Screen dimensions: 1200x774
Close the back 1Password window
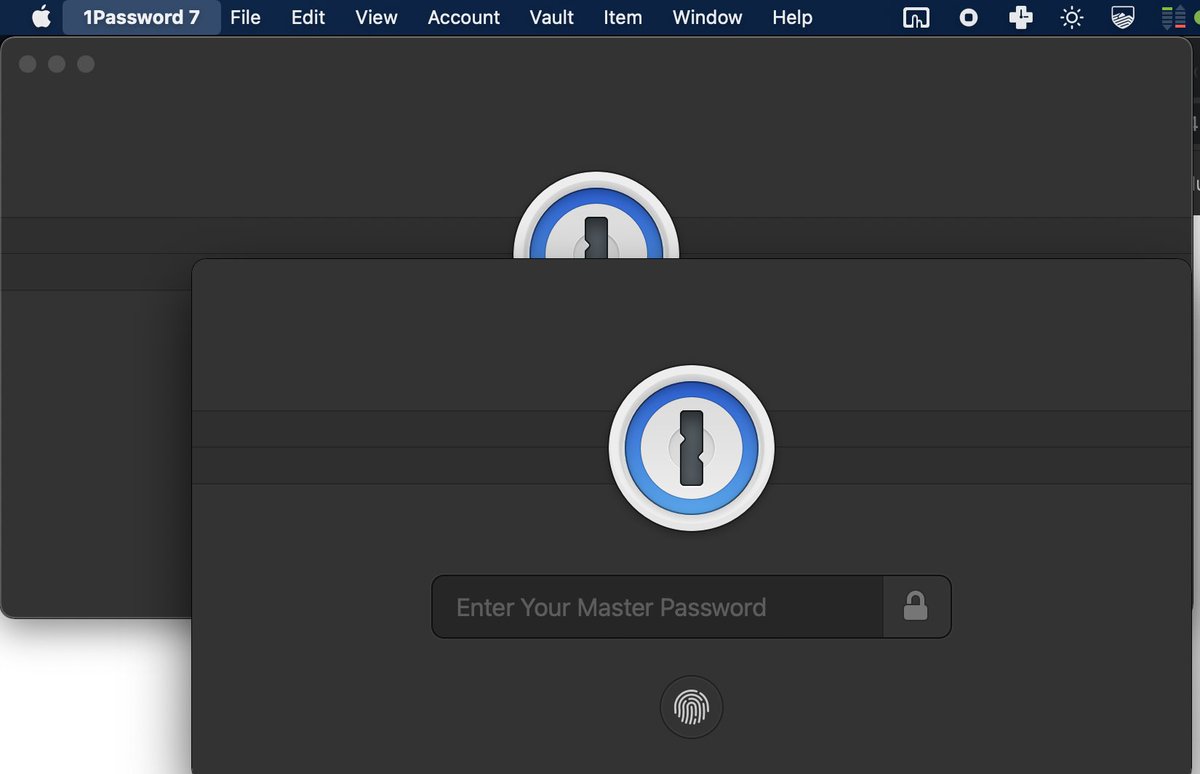28,64
